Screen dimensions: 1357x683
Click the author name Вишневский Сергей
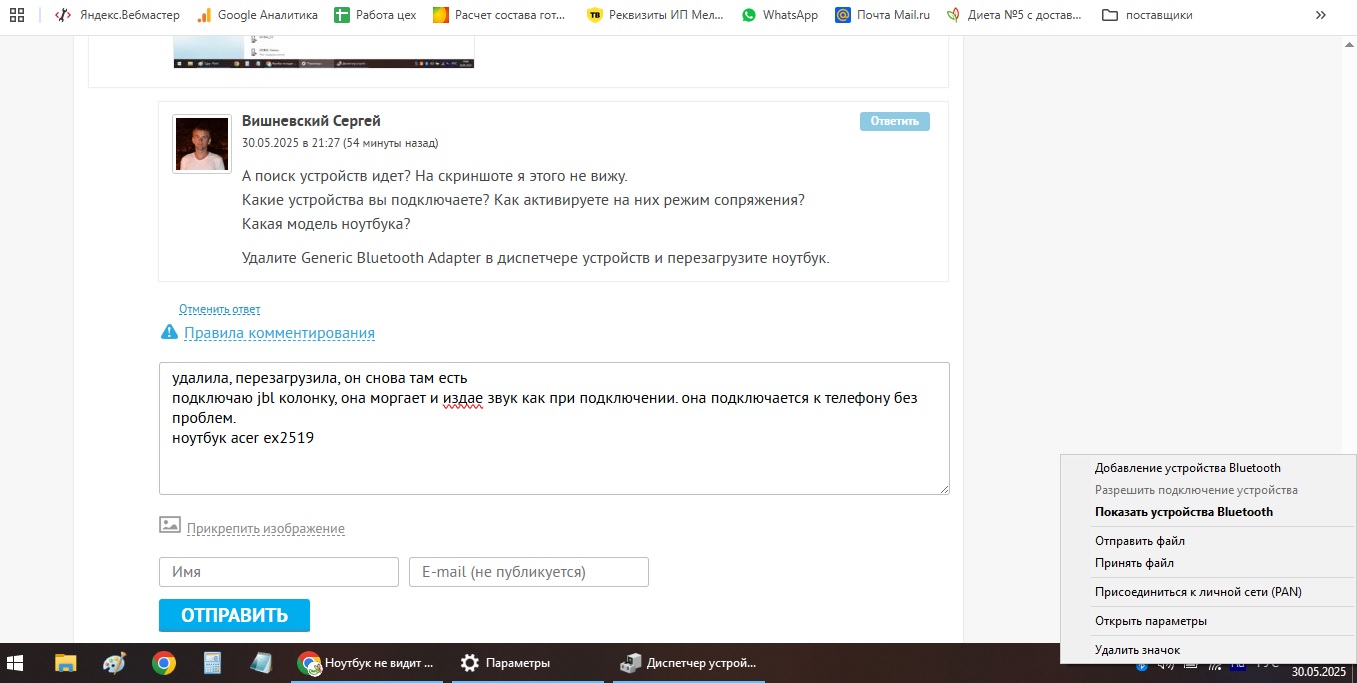click(311, 121)
